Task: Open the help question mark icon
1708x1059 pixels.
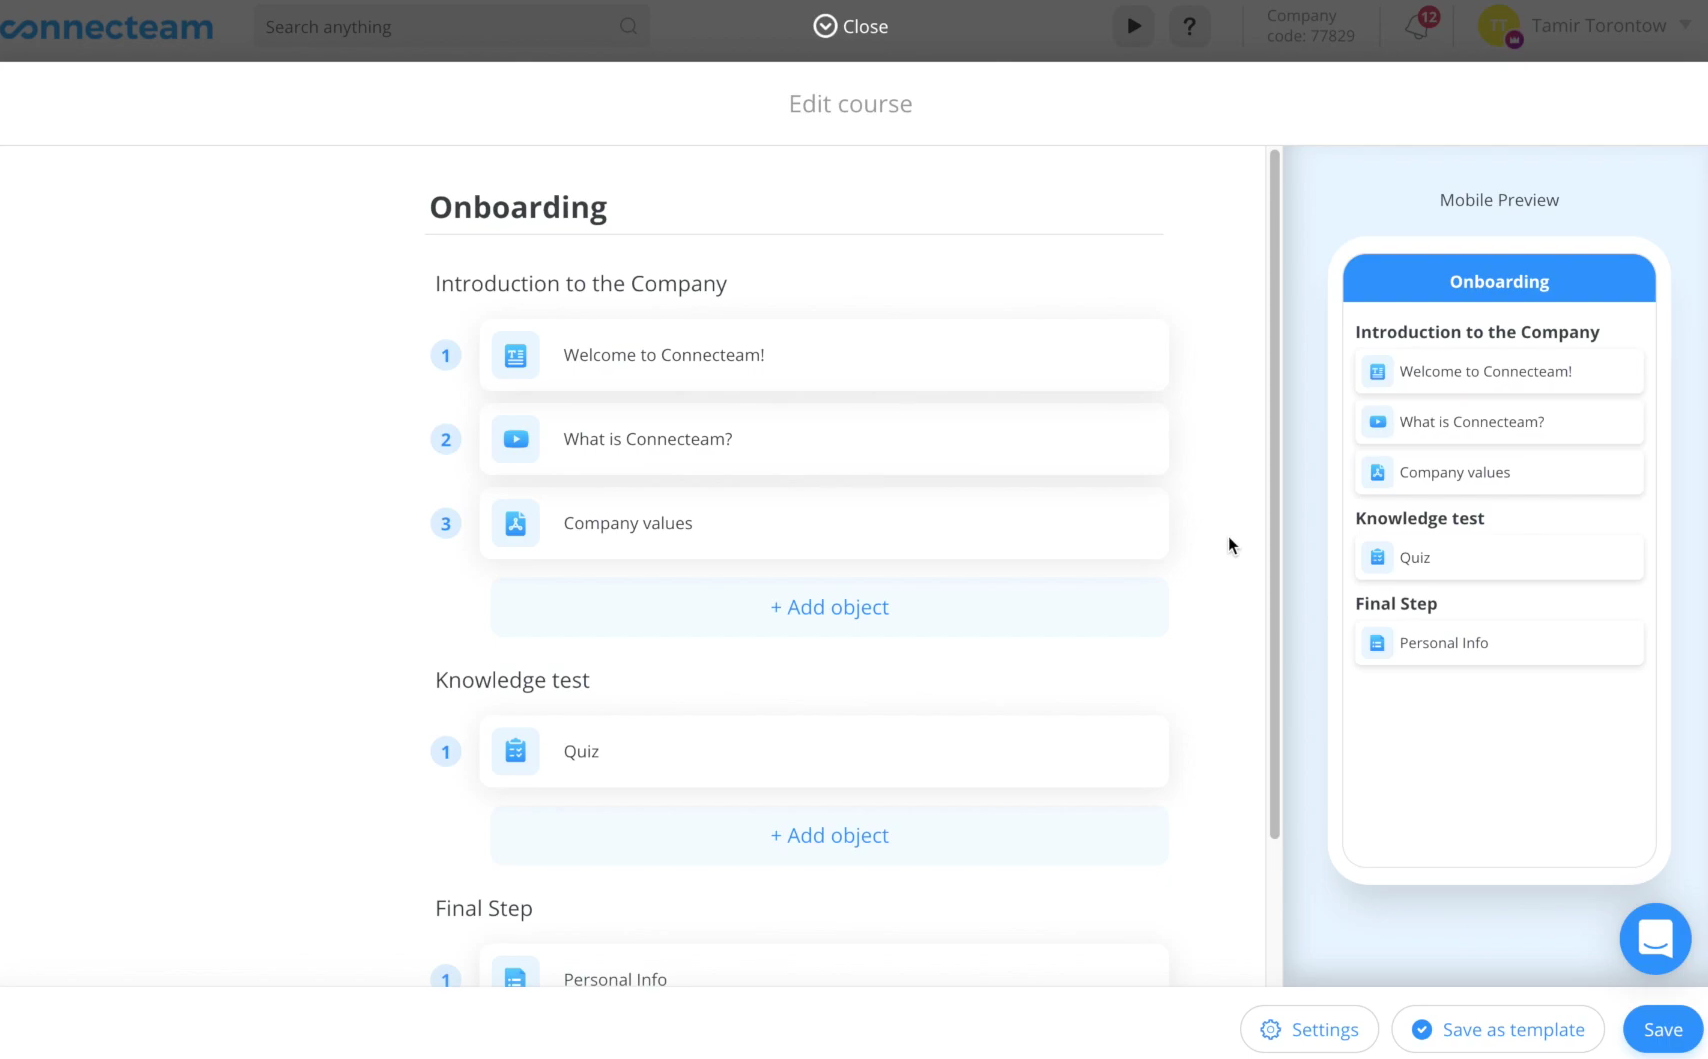Action: click(1189, 26)
